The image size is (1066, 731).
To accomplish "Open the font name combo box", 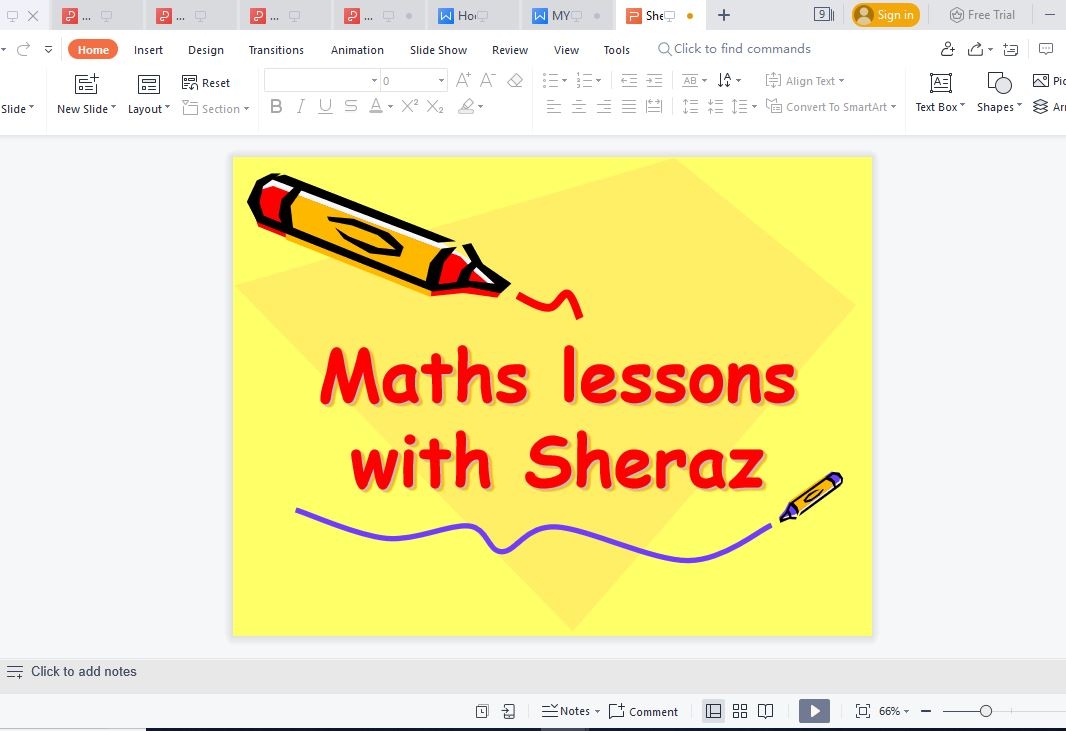I will pyautogui.click(x=322, y=80).
